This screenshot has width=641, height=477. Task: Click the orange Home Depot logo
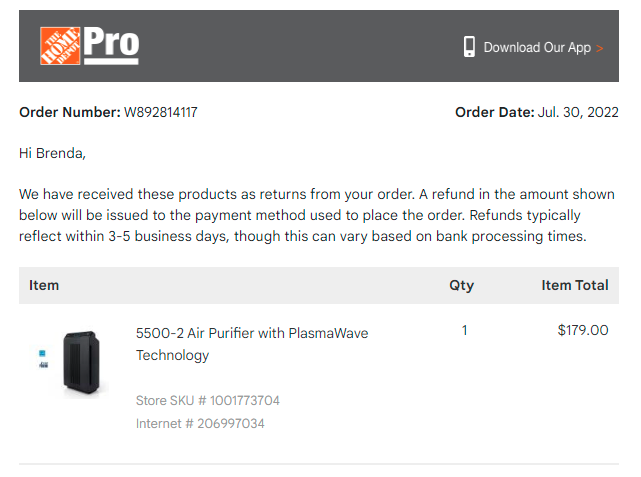(60, 46)
